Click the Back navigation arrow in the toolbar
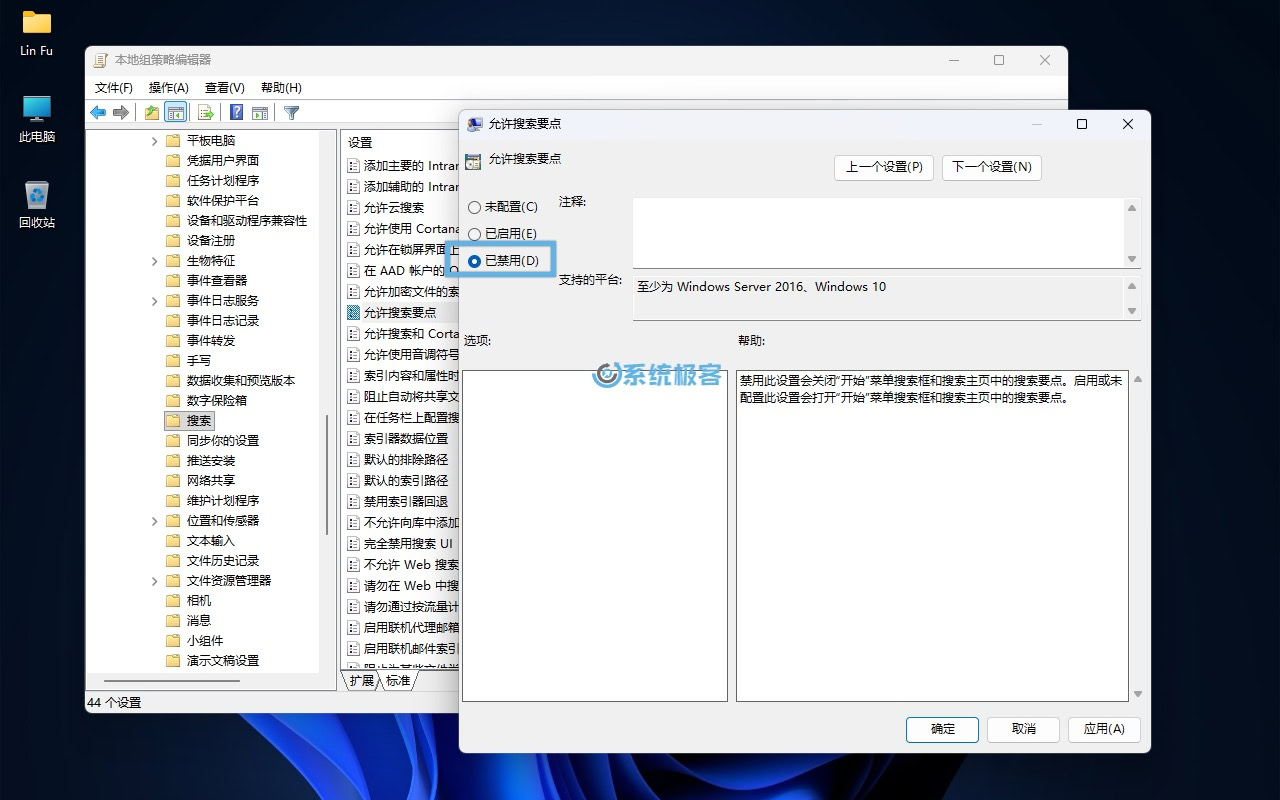 pyautogui.click(x=97, y=112)
